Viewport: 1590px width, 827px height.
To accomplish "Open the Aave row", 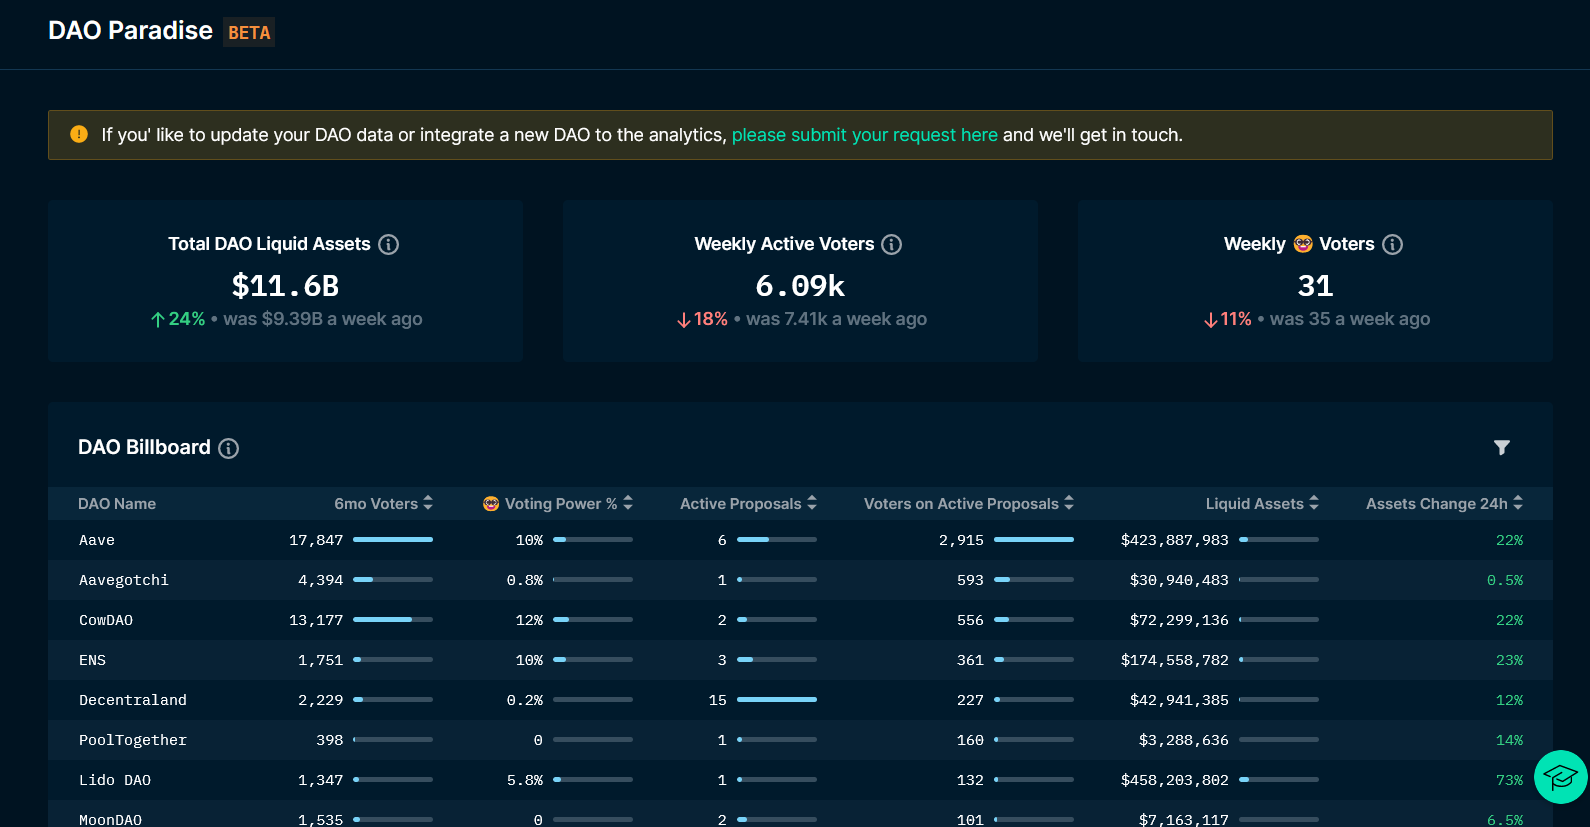I will click(800, 540).
